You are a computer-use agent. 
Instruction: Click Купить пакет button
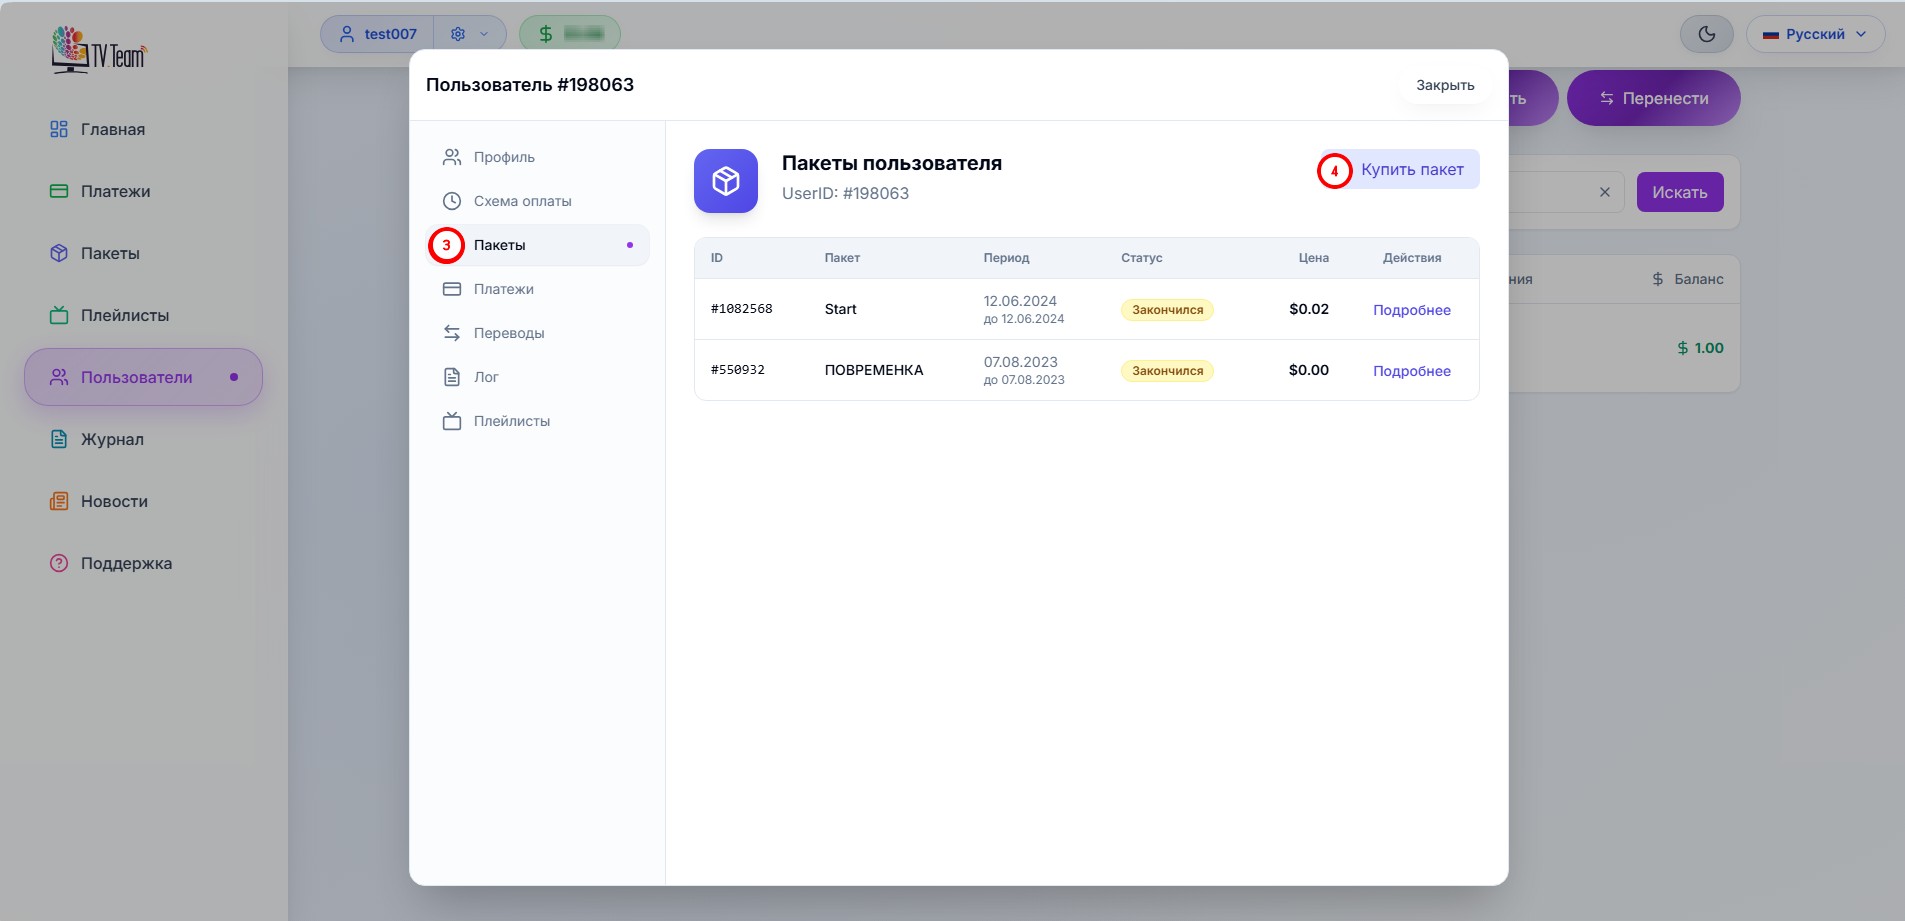pos(1411,170)
